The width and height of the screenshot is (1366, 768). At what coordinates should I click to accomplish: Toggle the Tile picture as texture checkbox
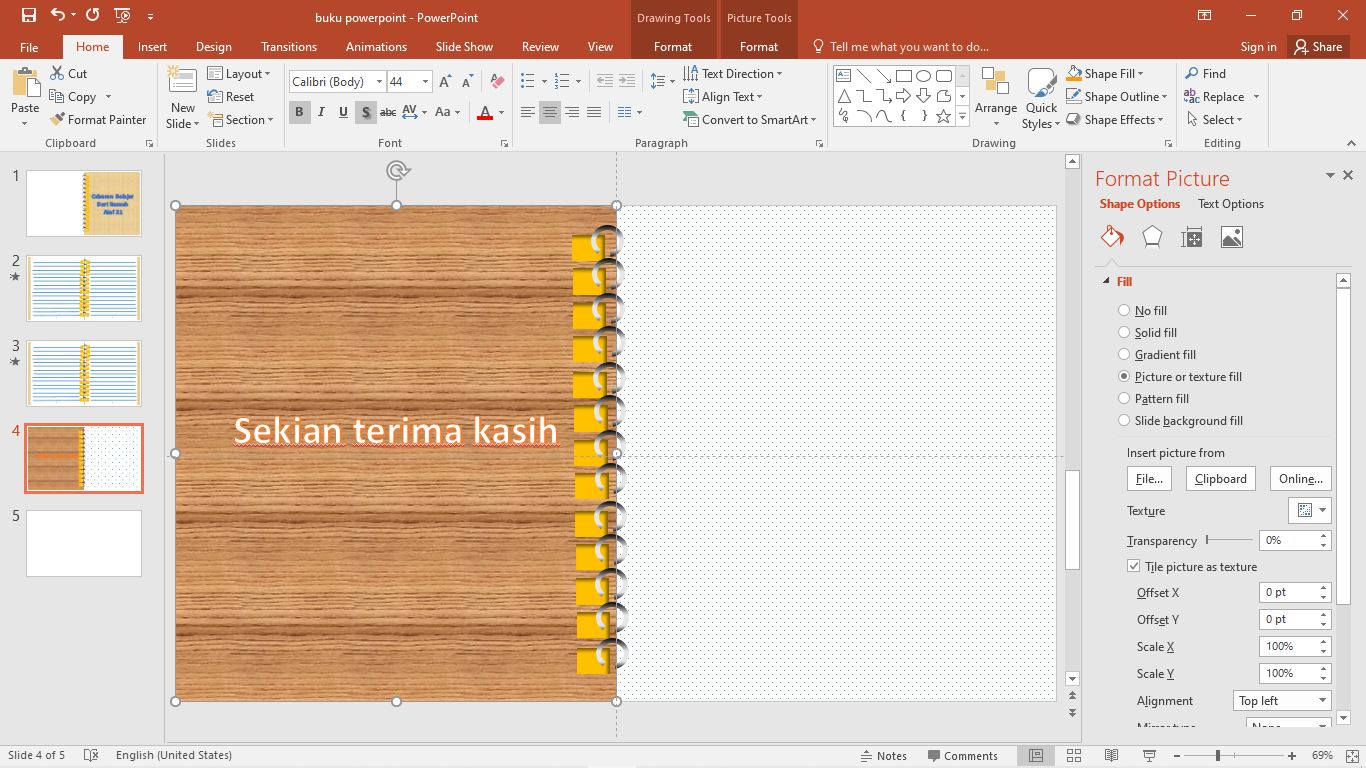[1133, 565]
